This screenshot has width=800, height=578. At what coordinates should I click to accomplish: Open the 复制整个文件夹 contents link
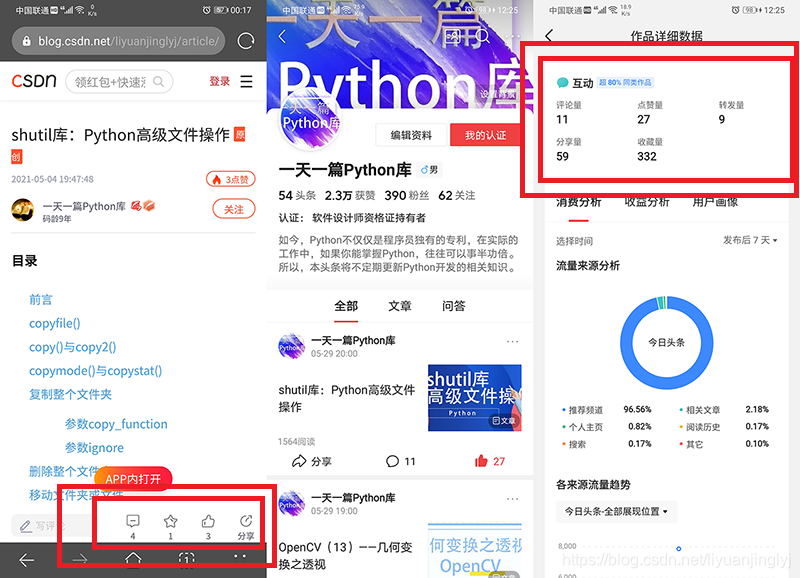70,394
